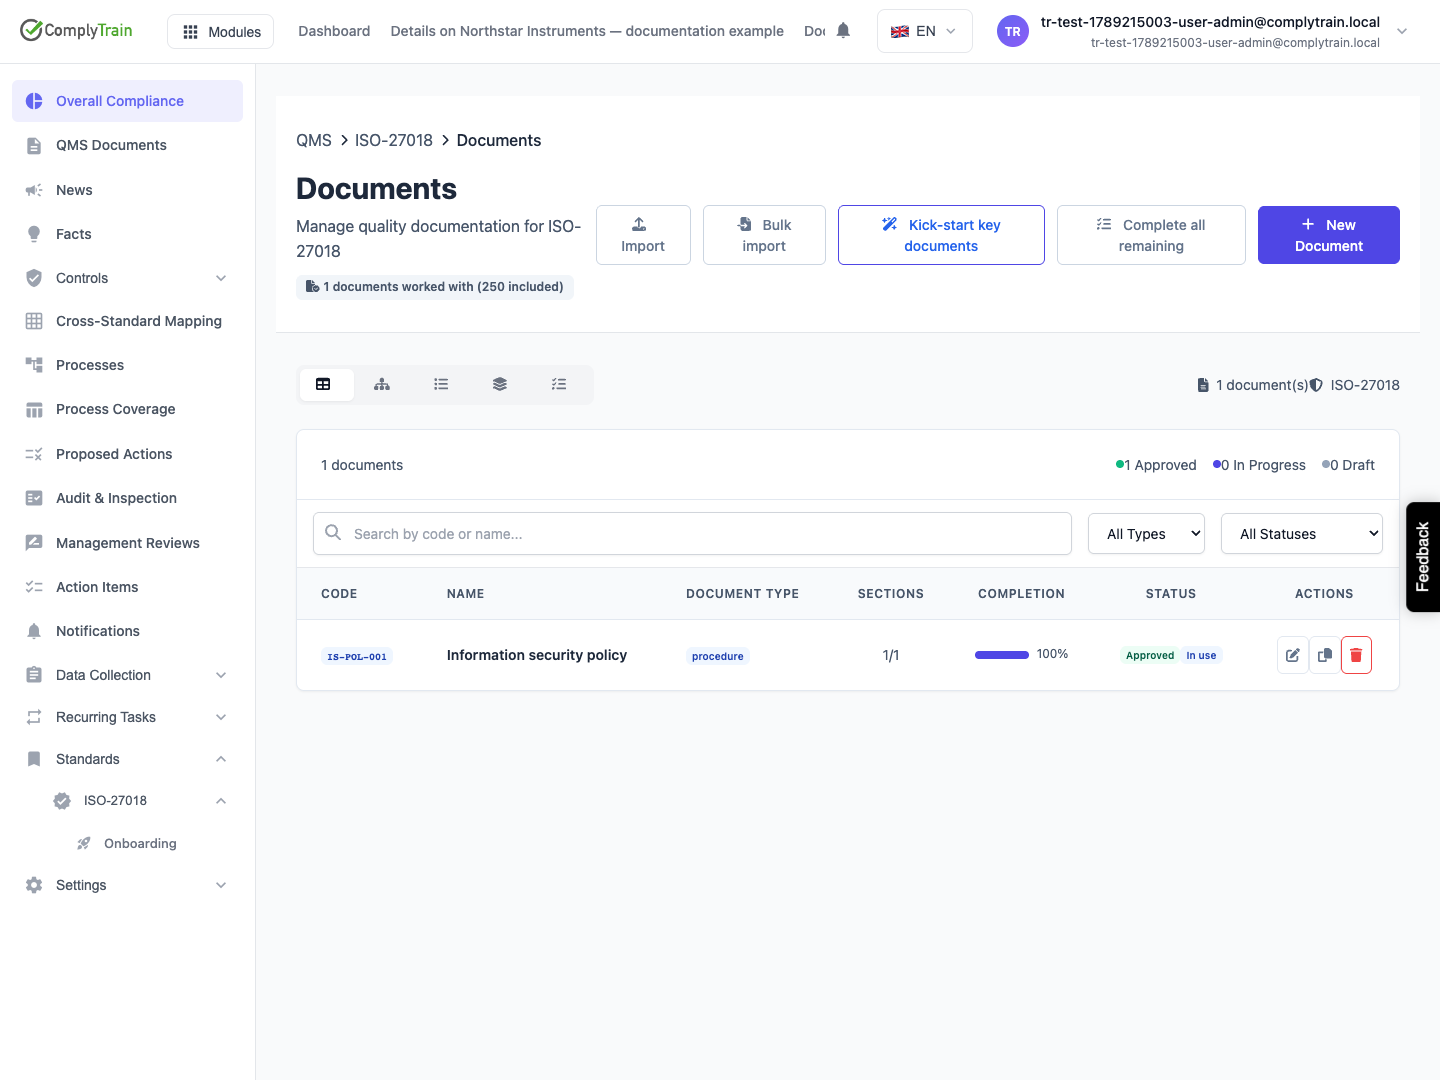Click the Notifications bell icon in sidebar
Viewport: 1440px width, 1080px height.
click(x=34, y=631)
